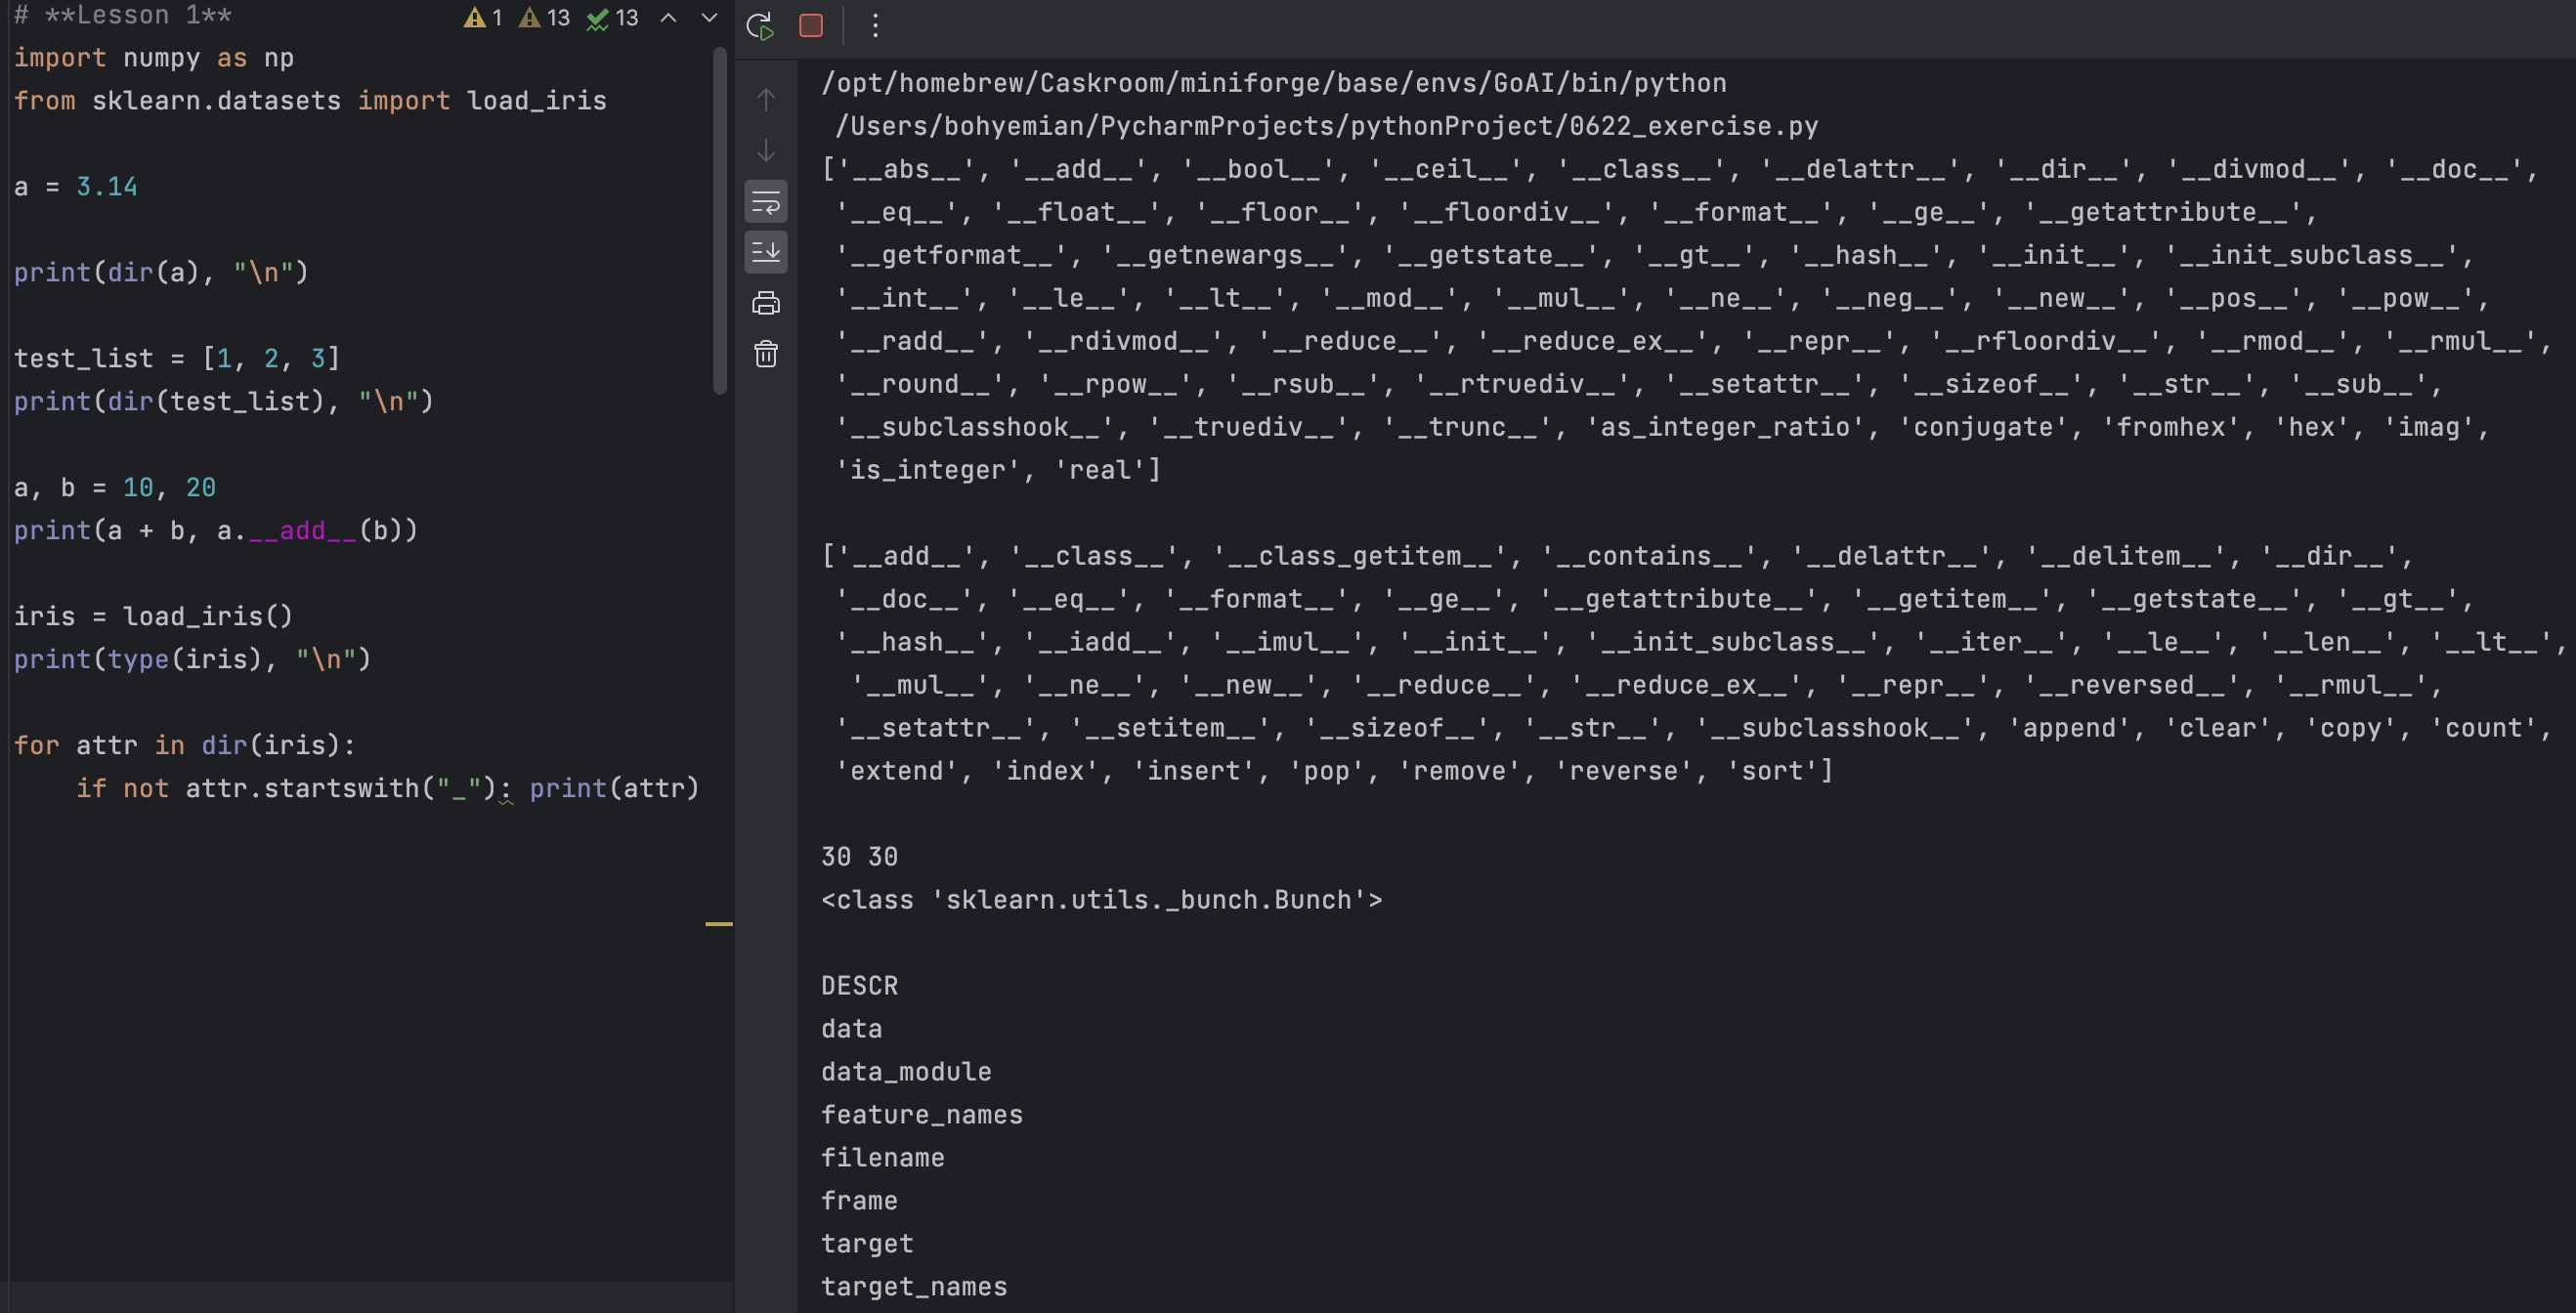Image resolution: width=2576 pixels, height=1313 pixels.
Task: Click the 'print(type(iris), "\n")' line
Action: pyautogui.click(x=192, y=660)
